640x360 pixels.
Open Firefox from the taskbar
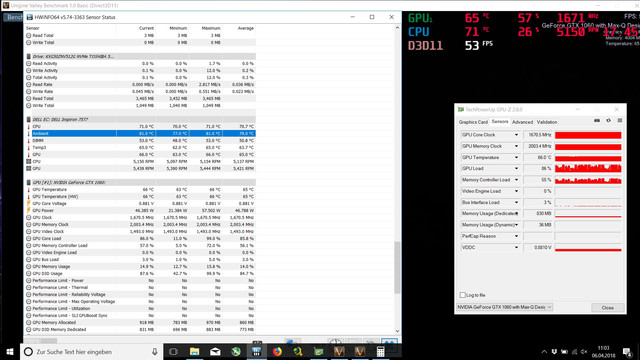[277, 351]
